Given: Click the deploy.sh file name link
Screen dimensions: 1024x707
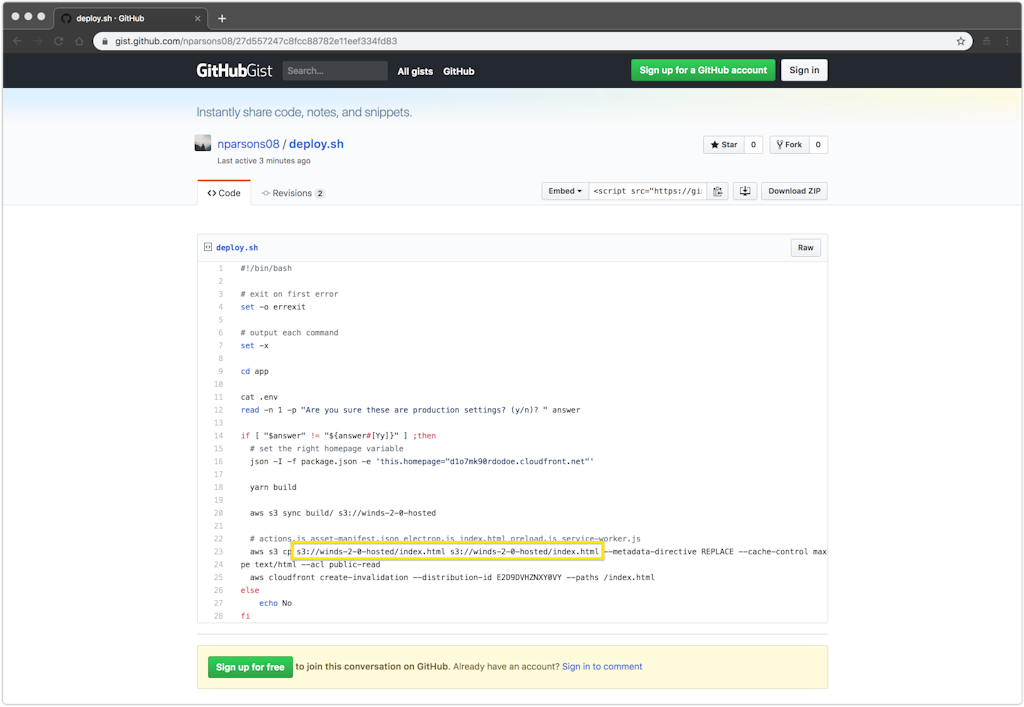Looking at the screenshot, I should coord(237,247).
